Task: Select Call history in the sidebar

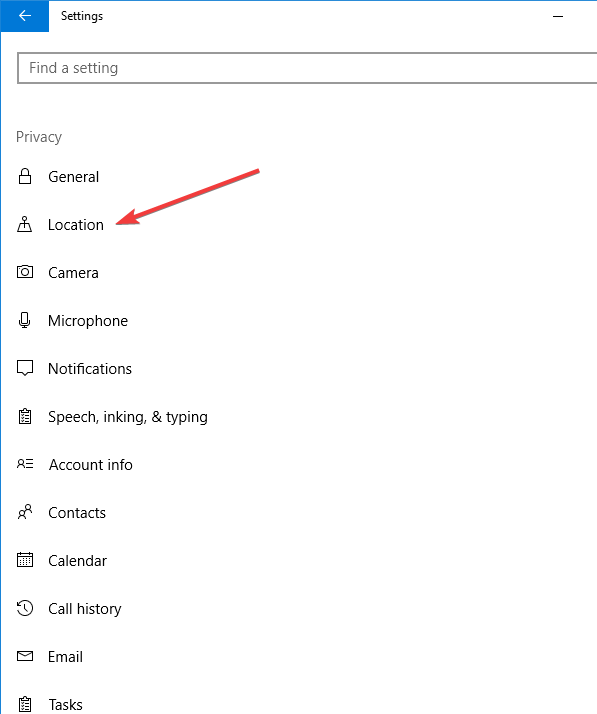Action: click(x=85, y=609)
